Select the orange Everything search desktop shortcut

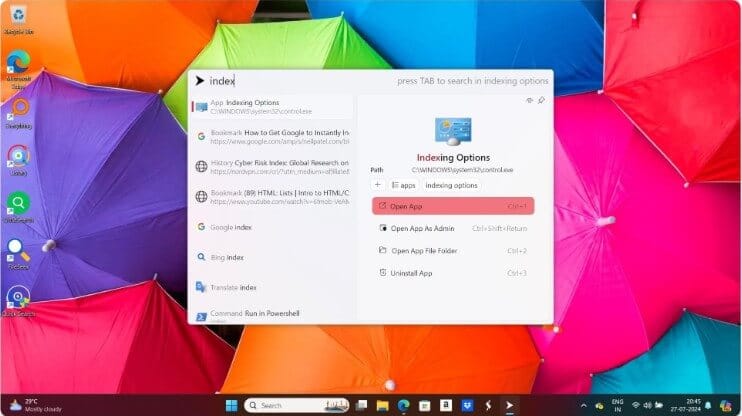[19, 114]
